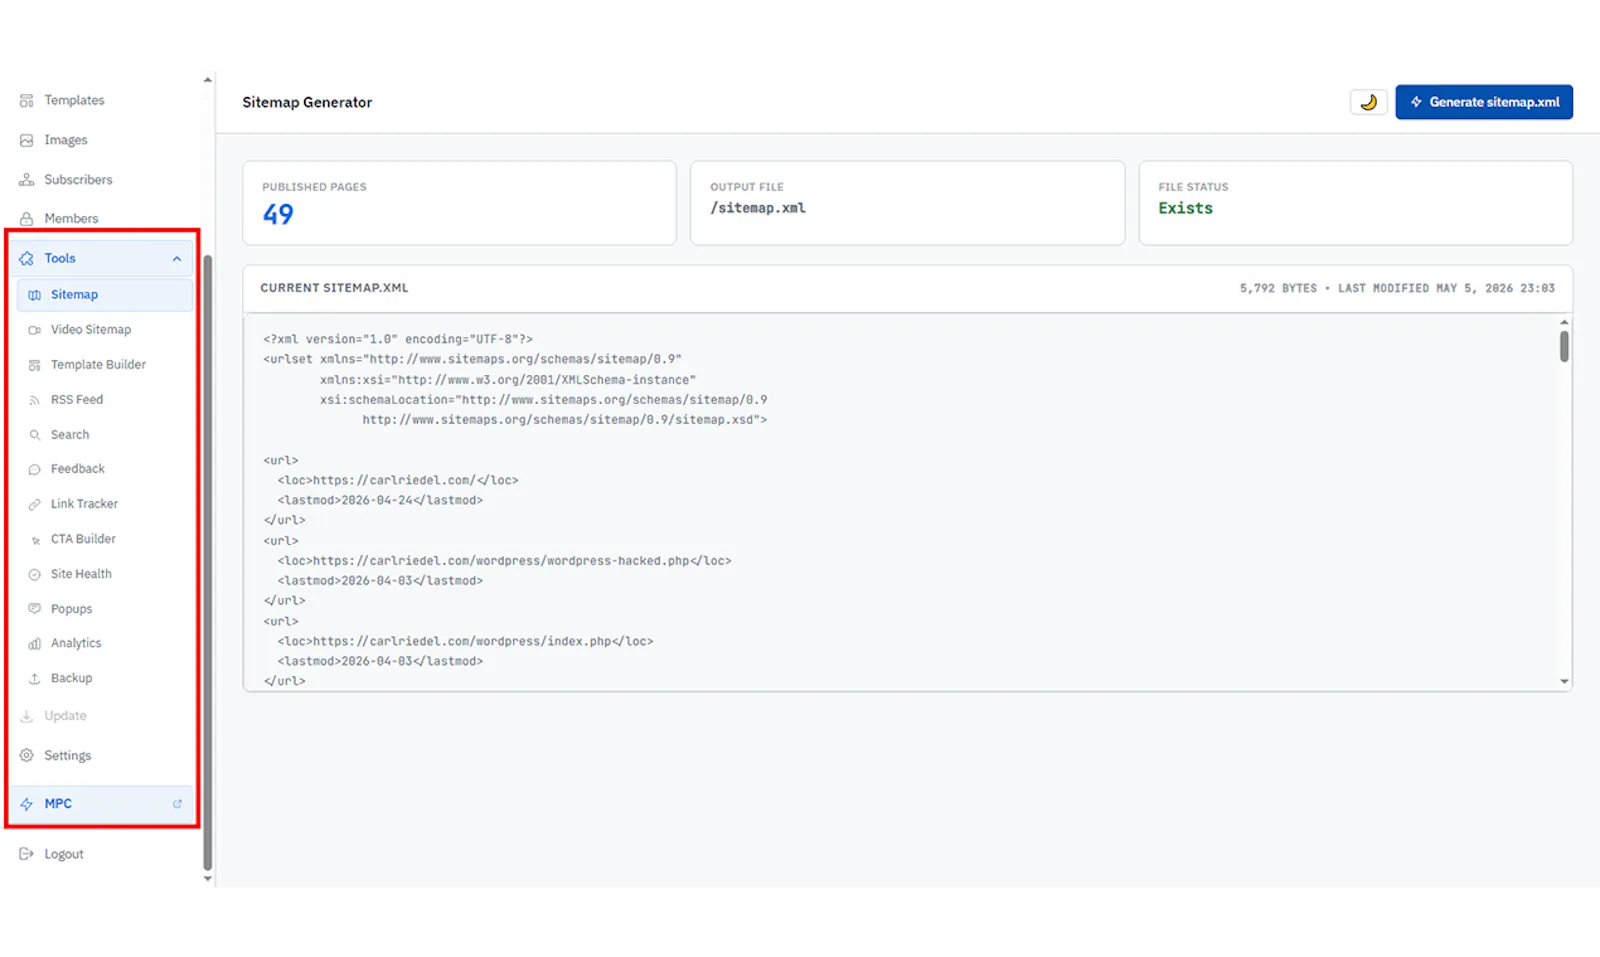
Task: Click the Subscribers people icon
Action: pyautogui.click(x=27, y=180)
